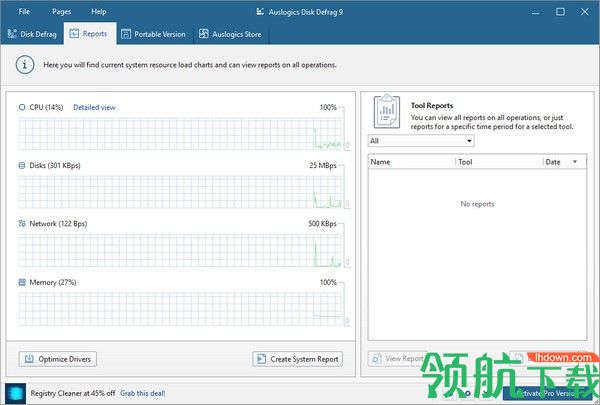This screenshot has width=600, height=405.
Task: Click Create System Report button
Action: tap(298, 359)
